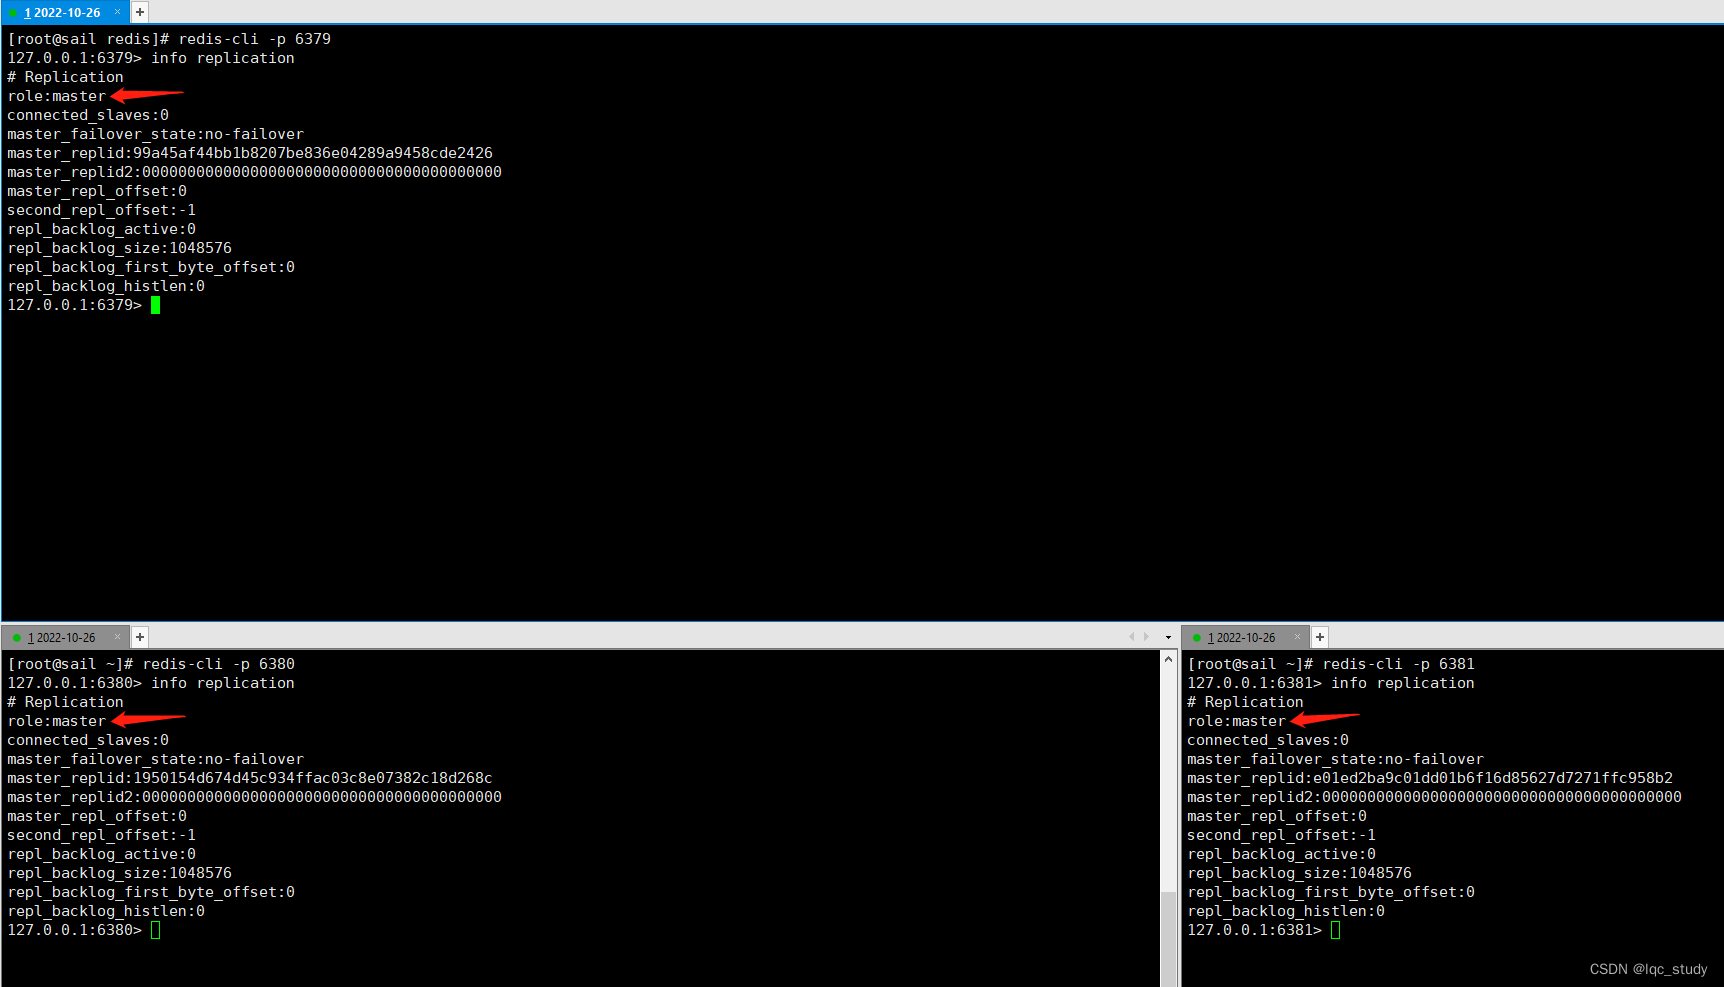Click the green cursor at the 6379 prompt

[x=155, y=305]
